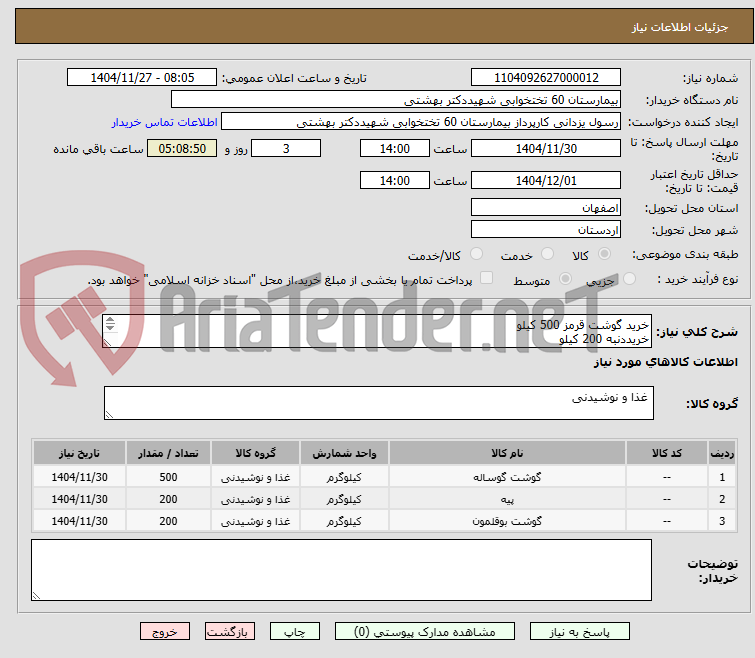Click the price validity time 14:00 field
Screen dimensions: 755x658
(x=394, y=181)
